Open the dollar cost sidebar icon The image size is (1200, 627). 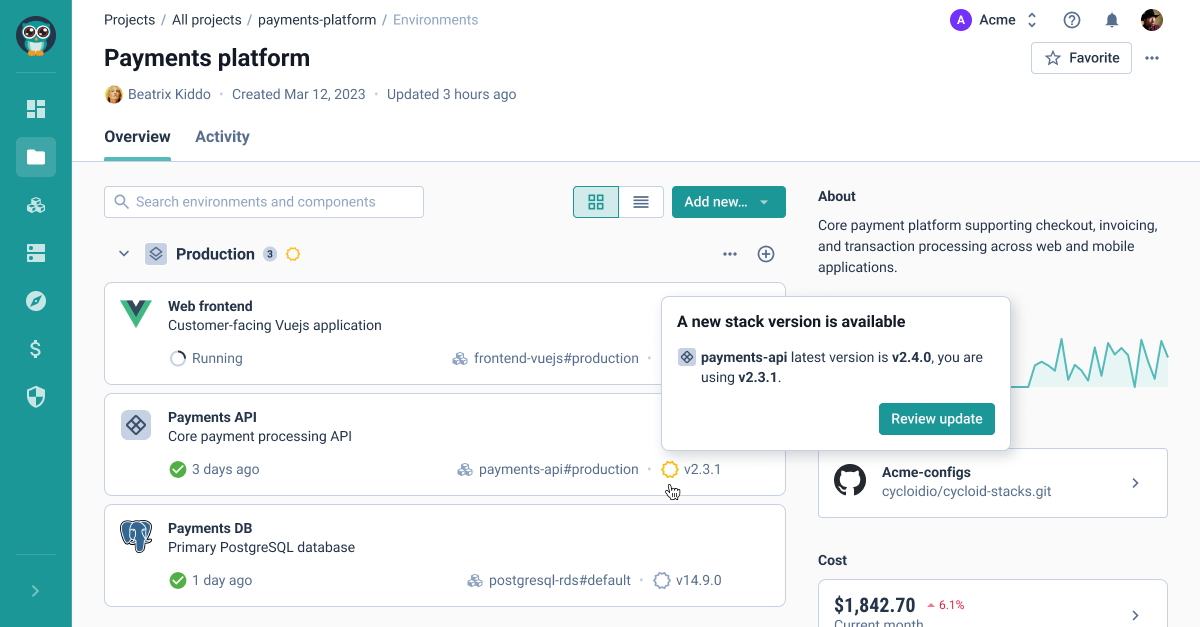[36, 349]
